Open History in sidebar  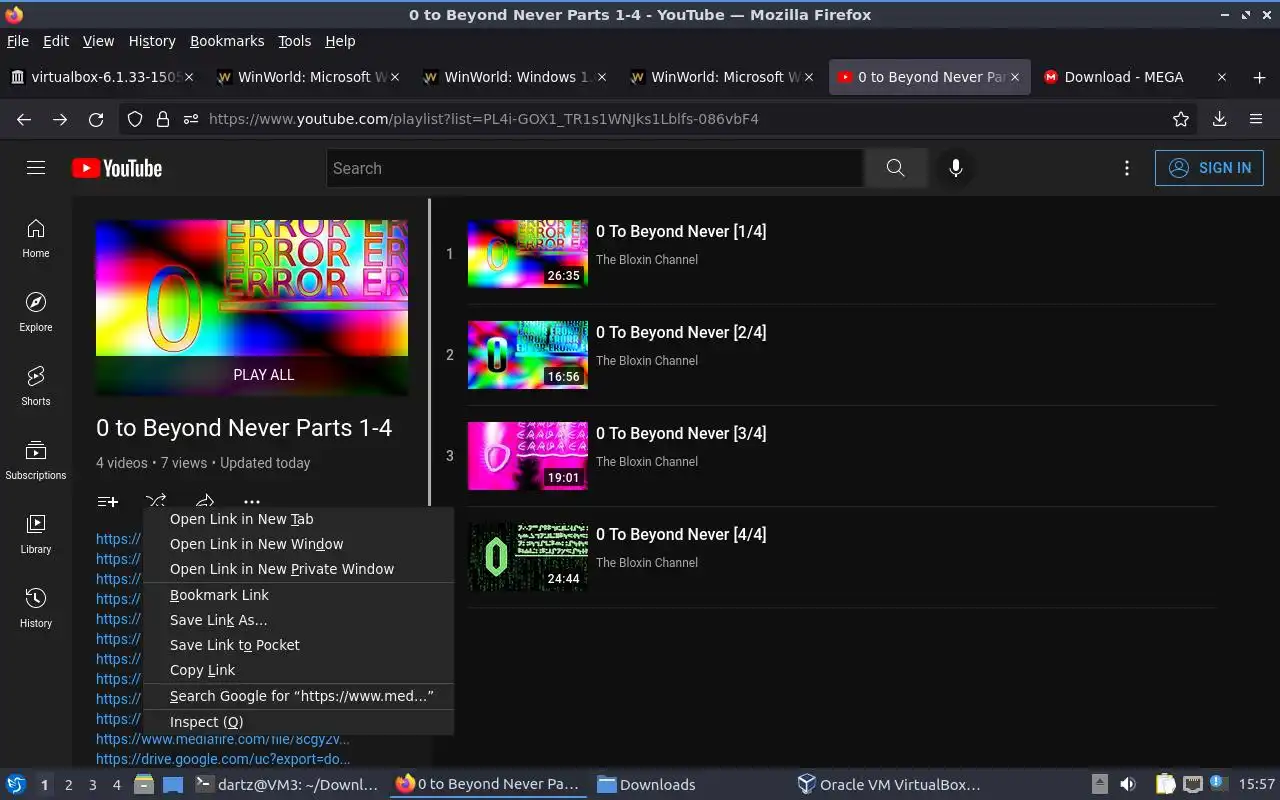(x=36, y=609)
